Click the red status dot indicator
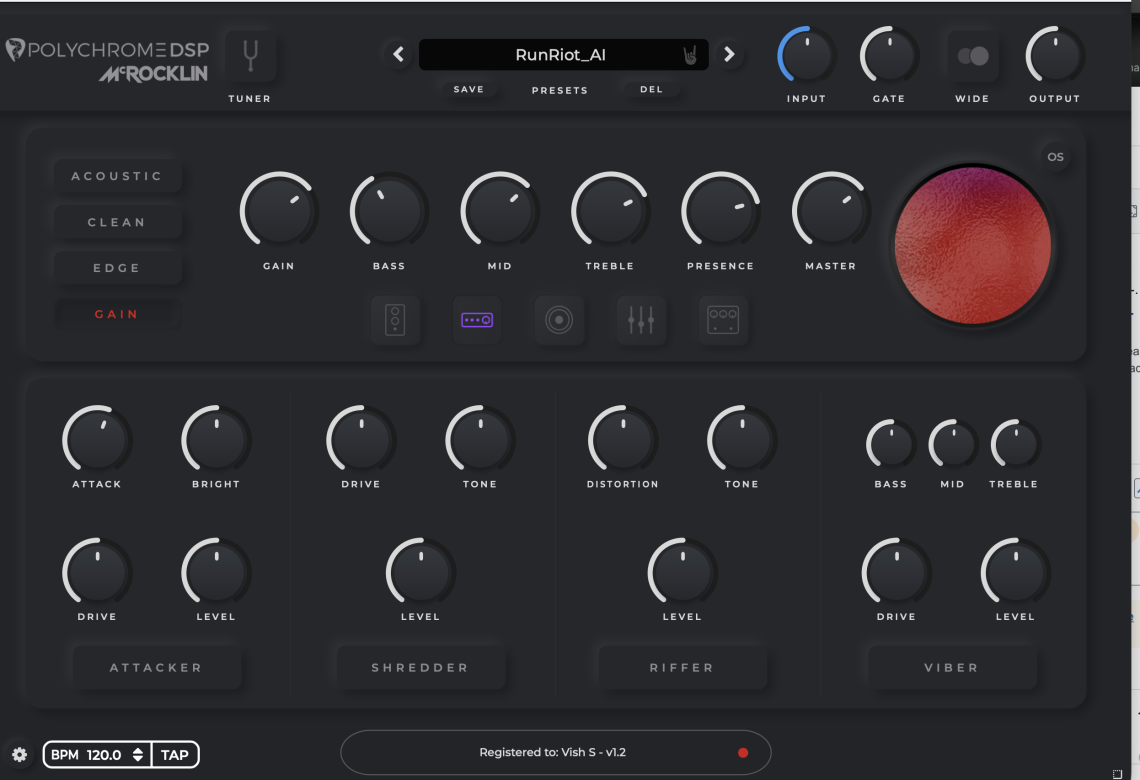This screenshot has width=1140, height=780. [743, 752]
